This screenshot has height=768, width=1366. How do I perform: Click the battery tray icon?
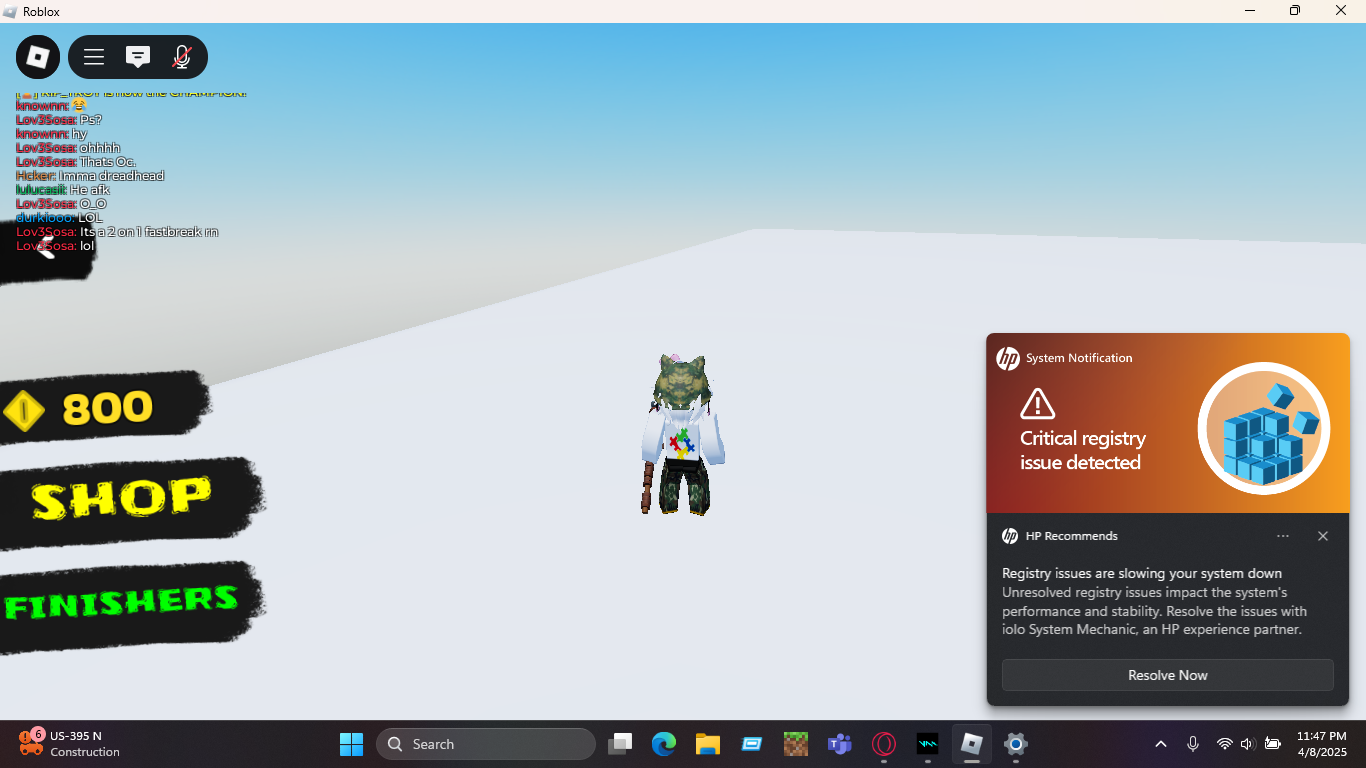1273,744
